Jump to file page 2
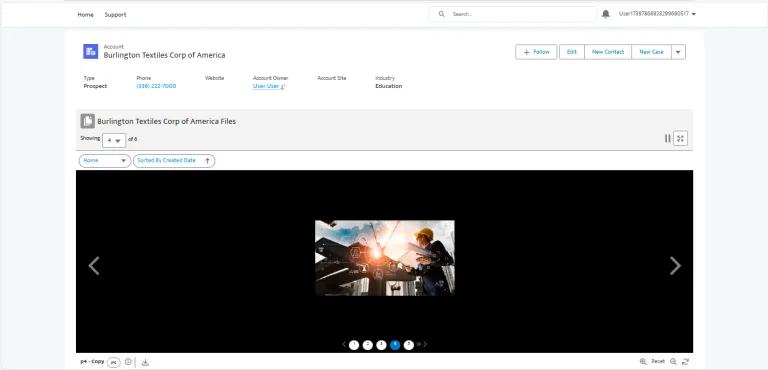Viewport: 768px width, 370px height. [x=368, y=345]
